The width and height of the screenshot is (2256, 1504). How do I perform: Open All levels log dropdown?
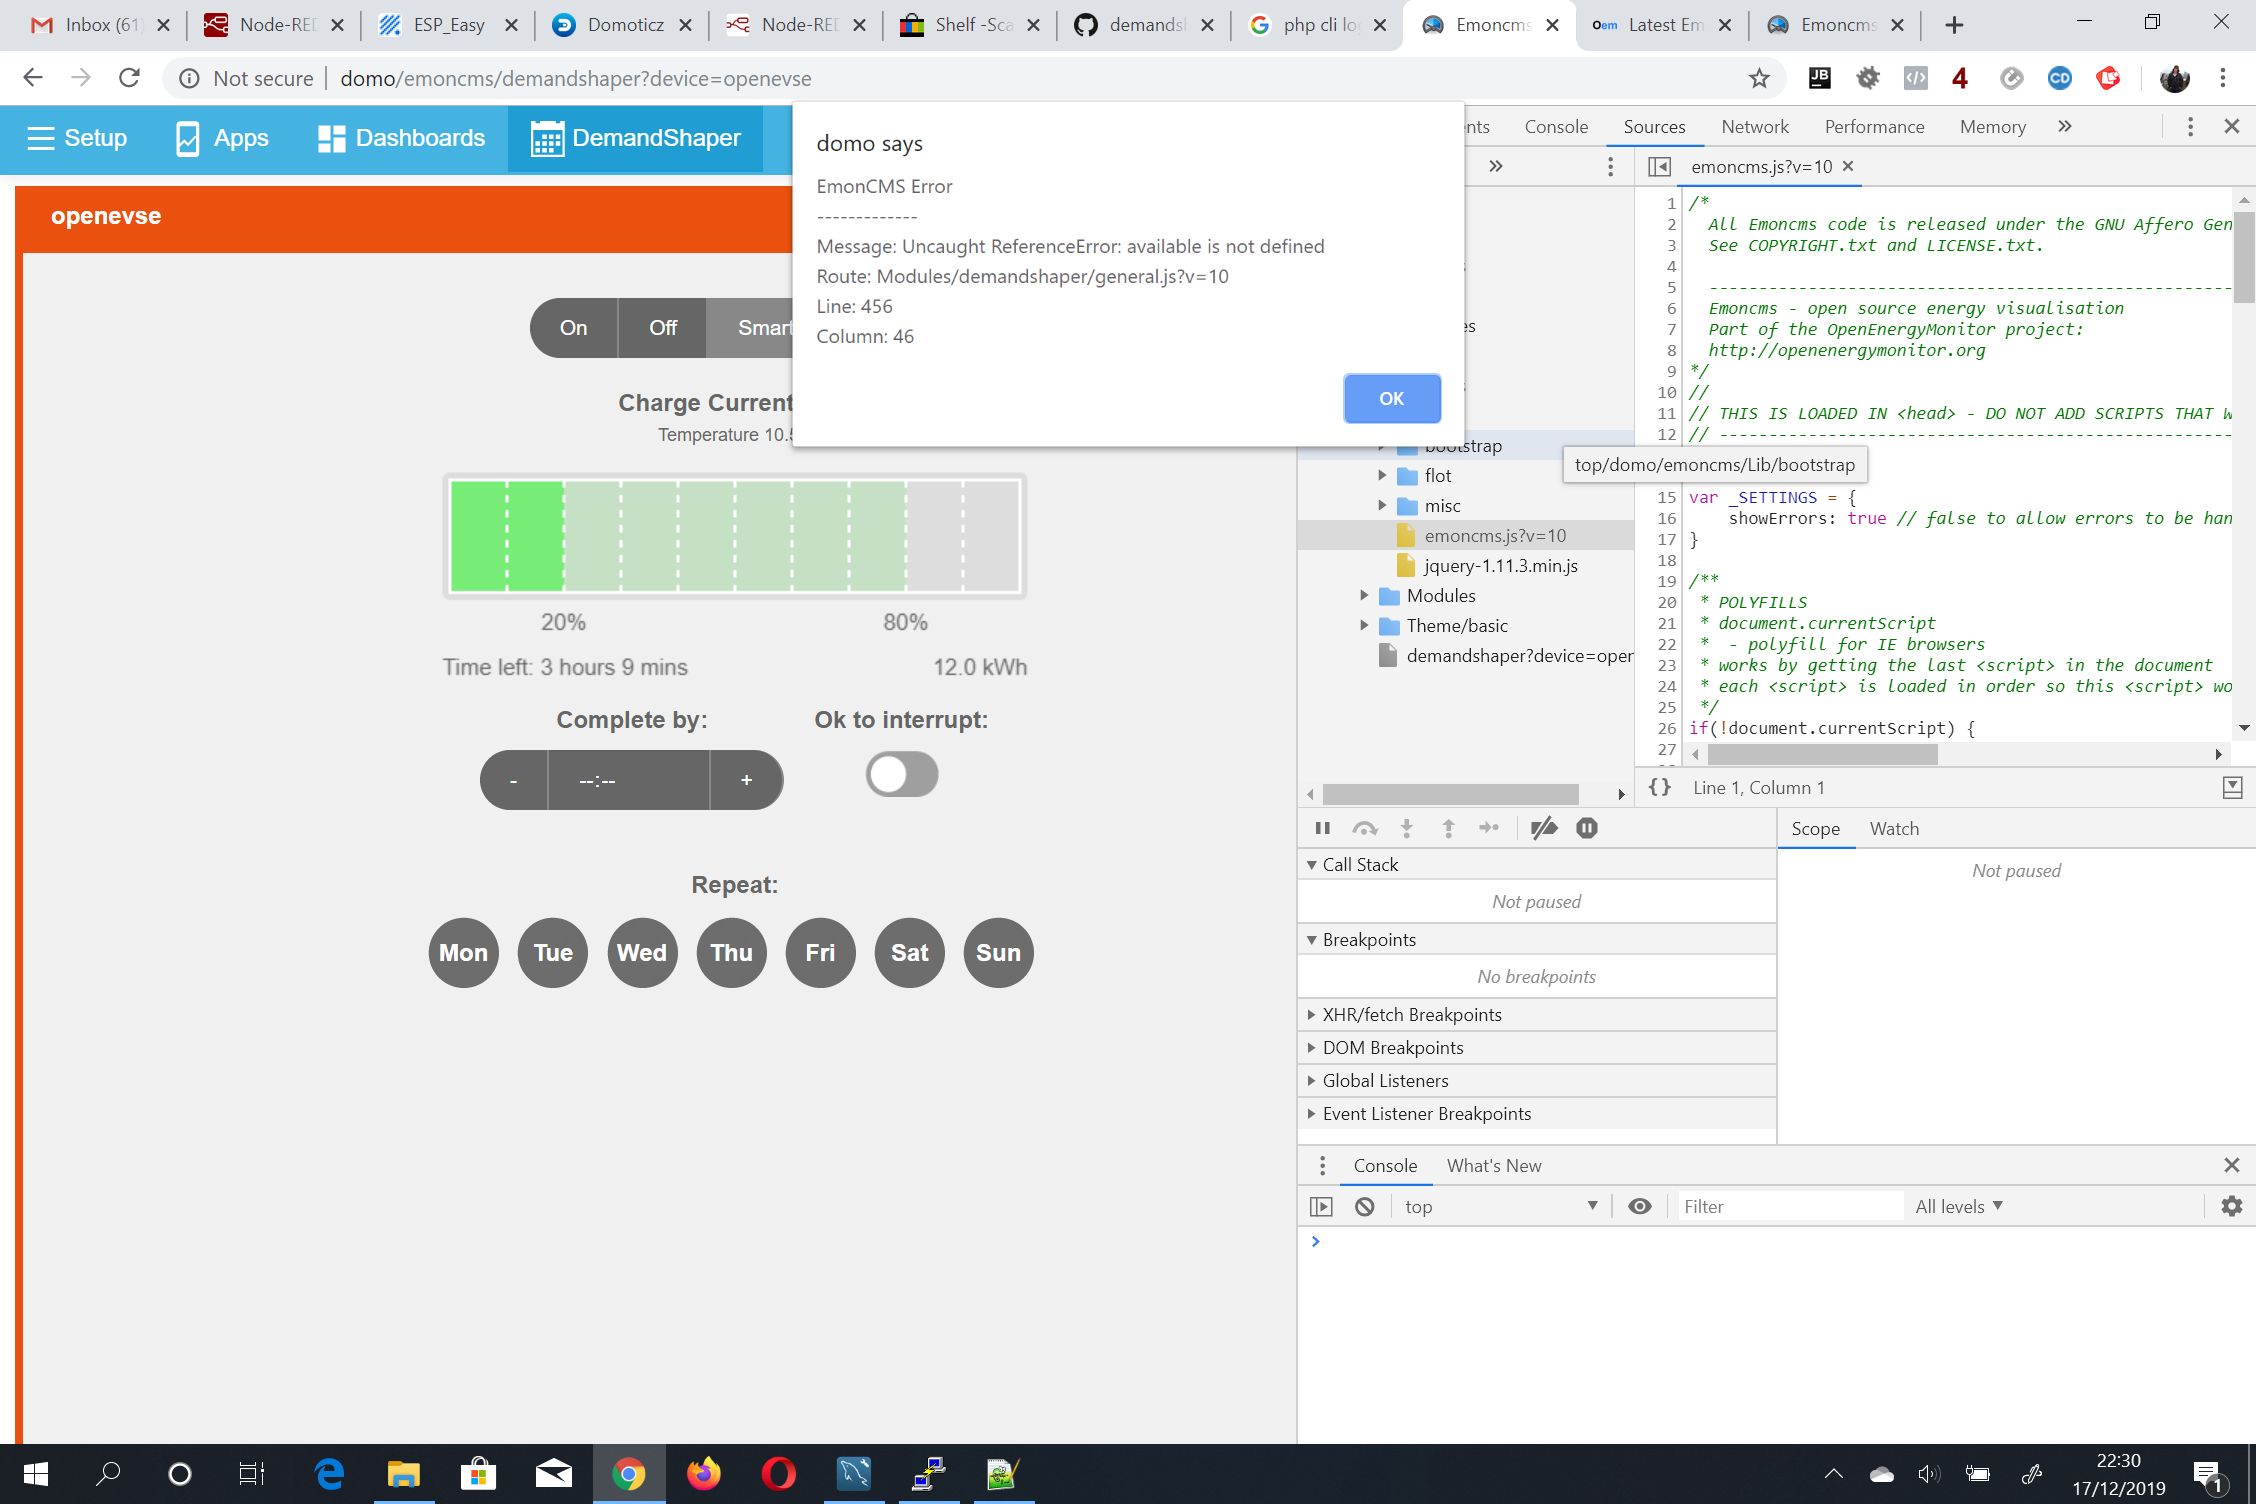point(1959,1207)
